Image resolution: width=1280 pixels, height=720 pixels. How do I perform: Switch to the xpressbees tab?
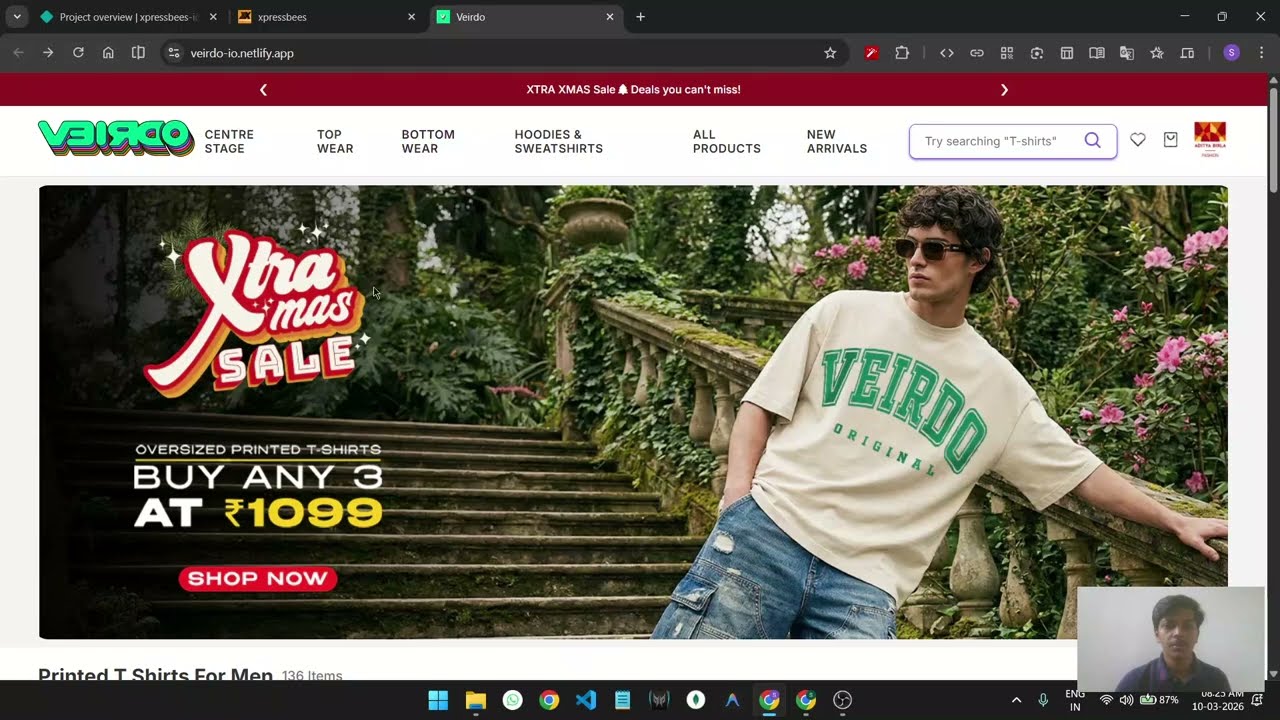(327, 17)
